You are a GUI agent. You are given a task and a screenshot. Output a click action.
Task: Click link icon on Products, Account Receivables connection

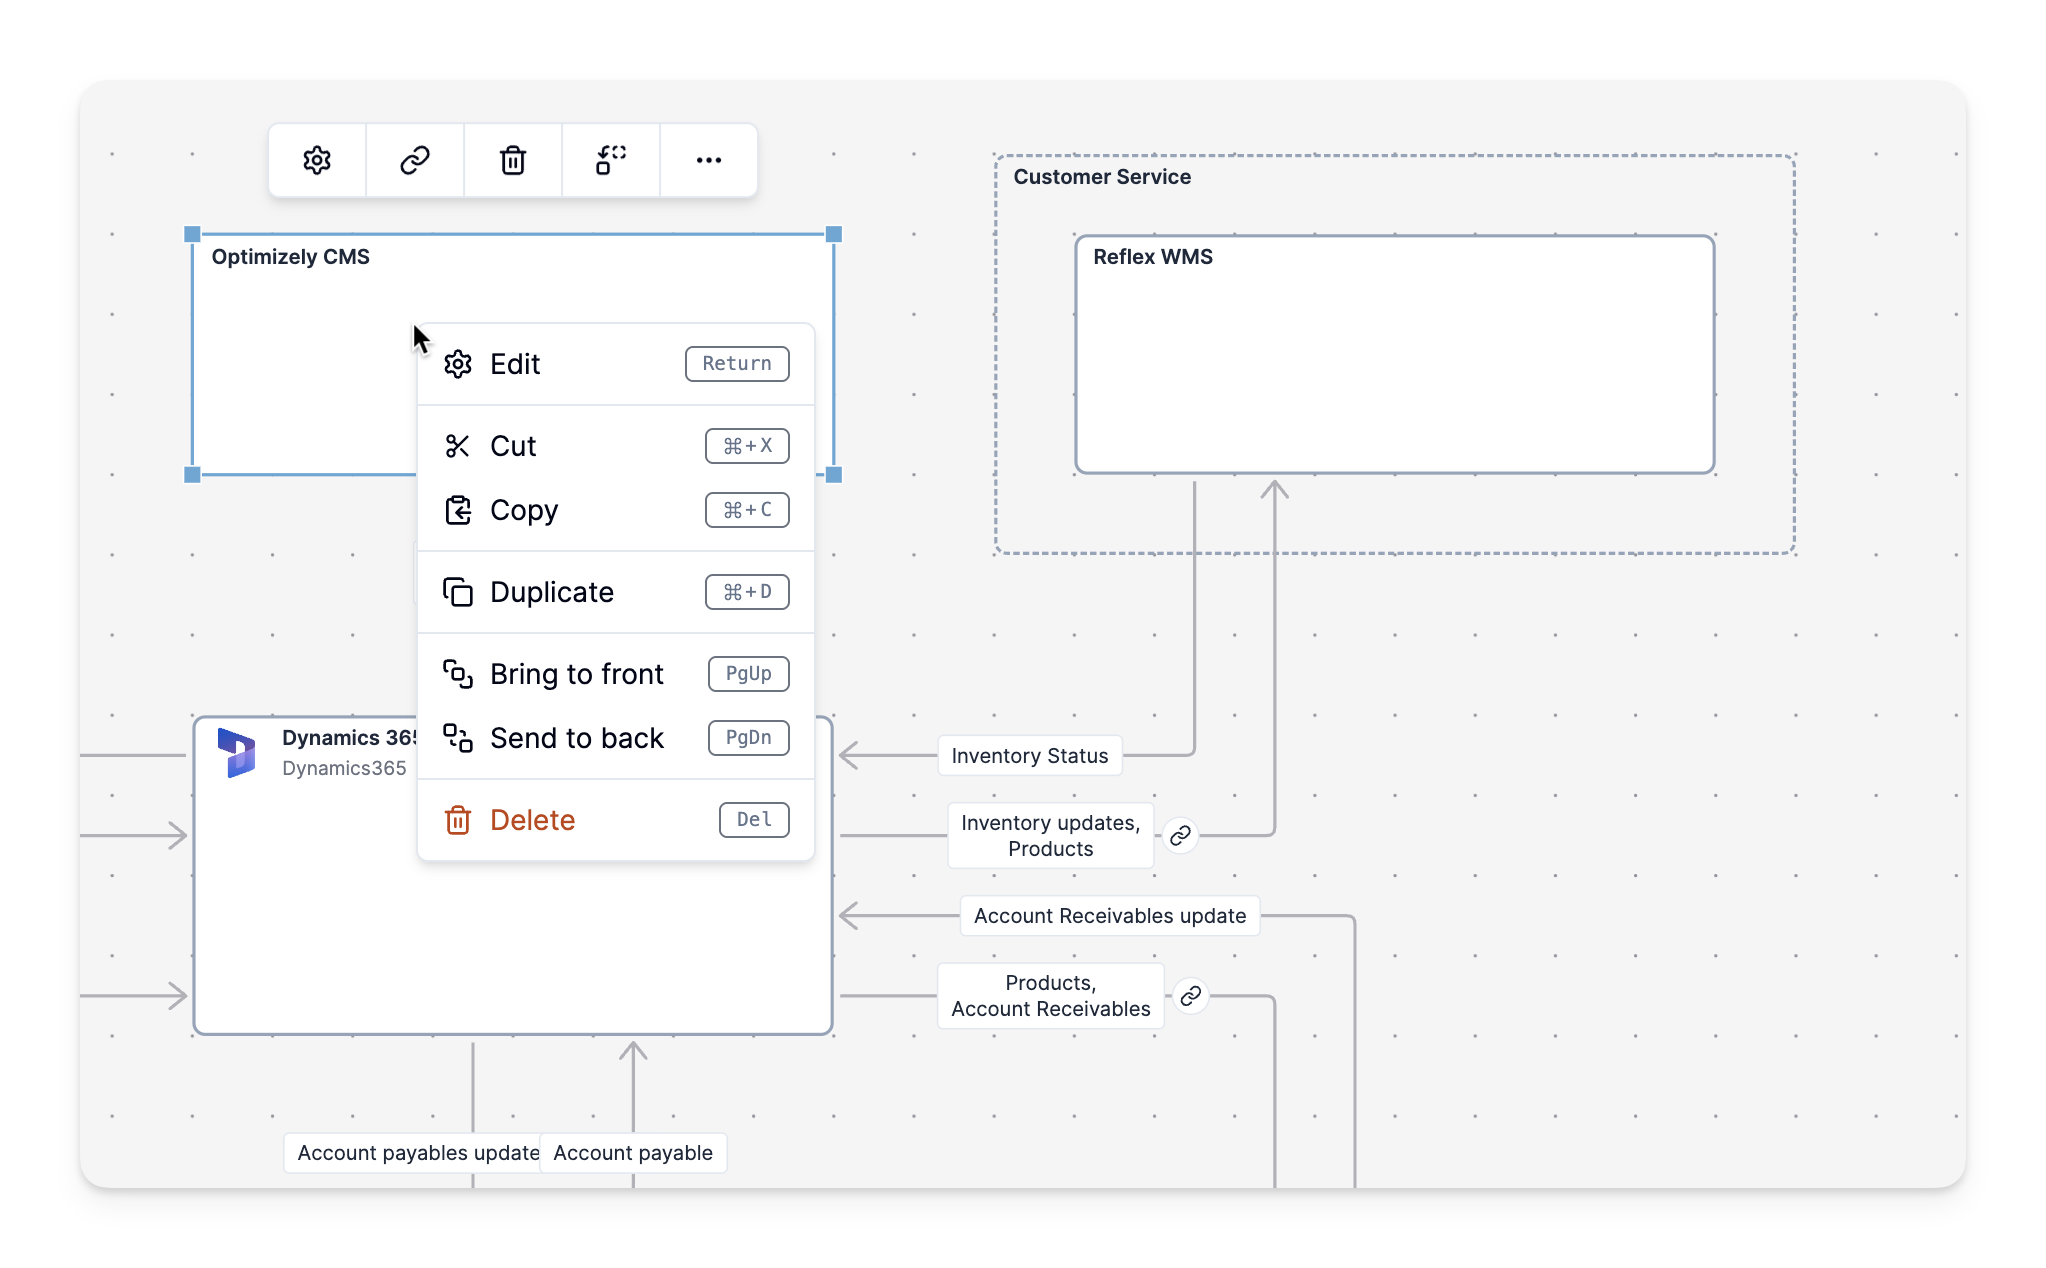click(1191, 995)
